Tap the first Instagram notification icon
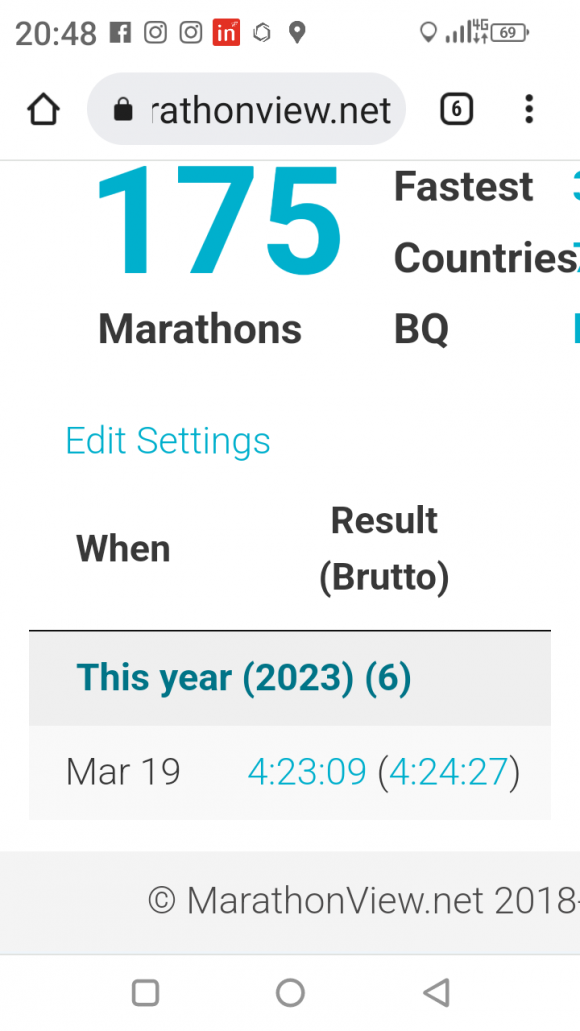 (x=155, y=32)
